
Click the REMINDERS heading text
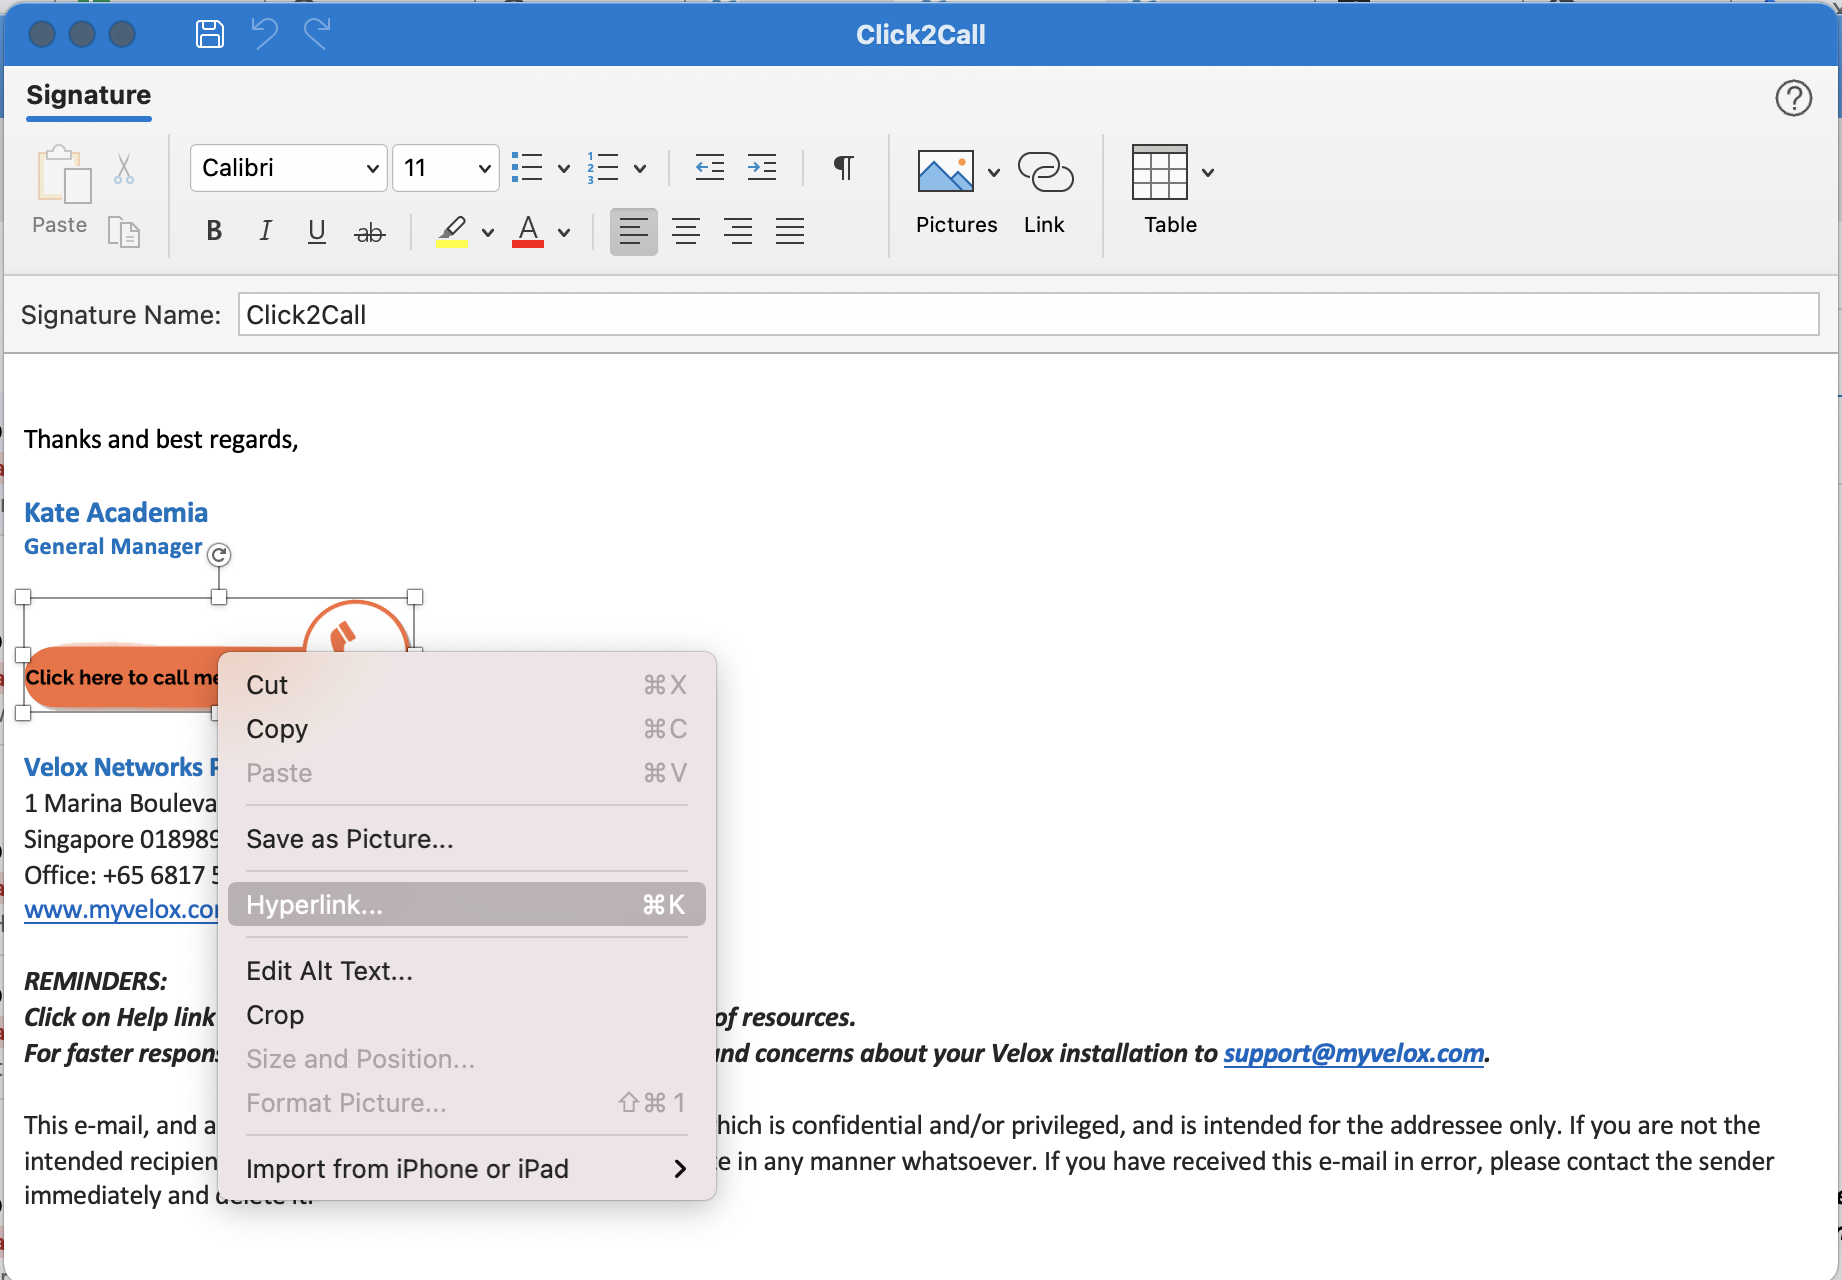pos(96,981)
